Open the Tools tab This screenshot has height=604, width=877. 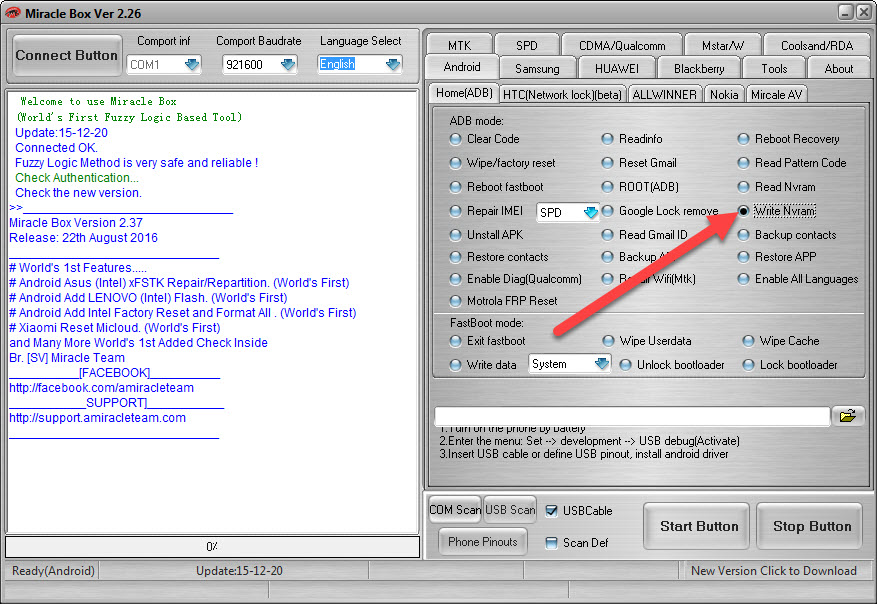click(x=774, y=68)
